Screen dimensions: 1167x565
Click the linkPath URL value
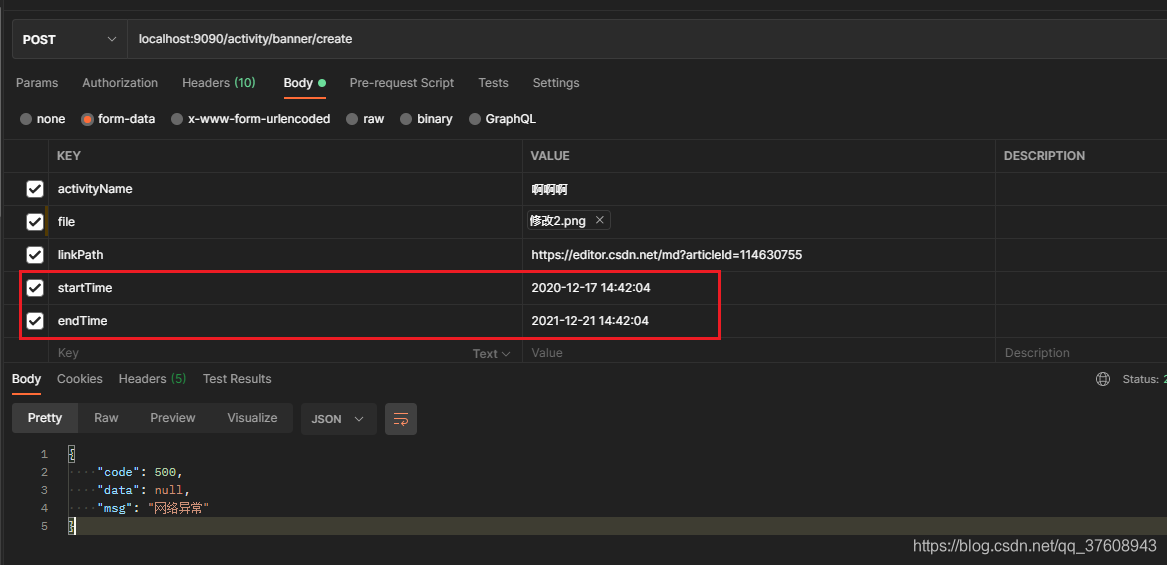tap(666, 255)
